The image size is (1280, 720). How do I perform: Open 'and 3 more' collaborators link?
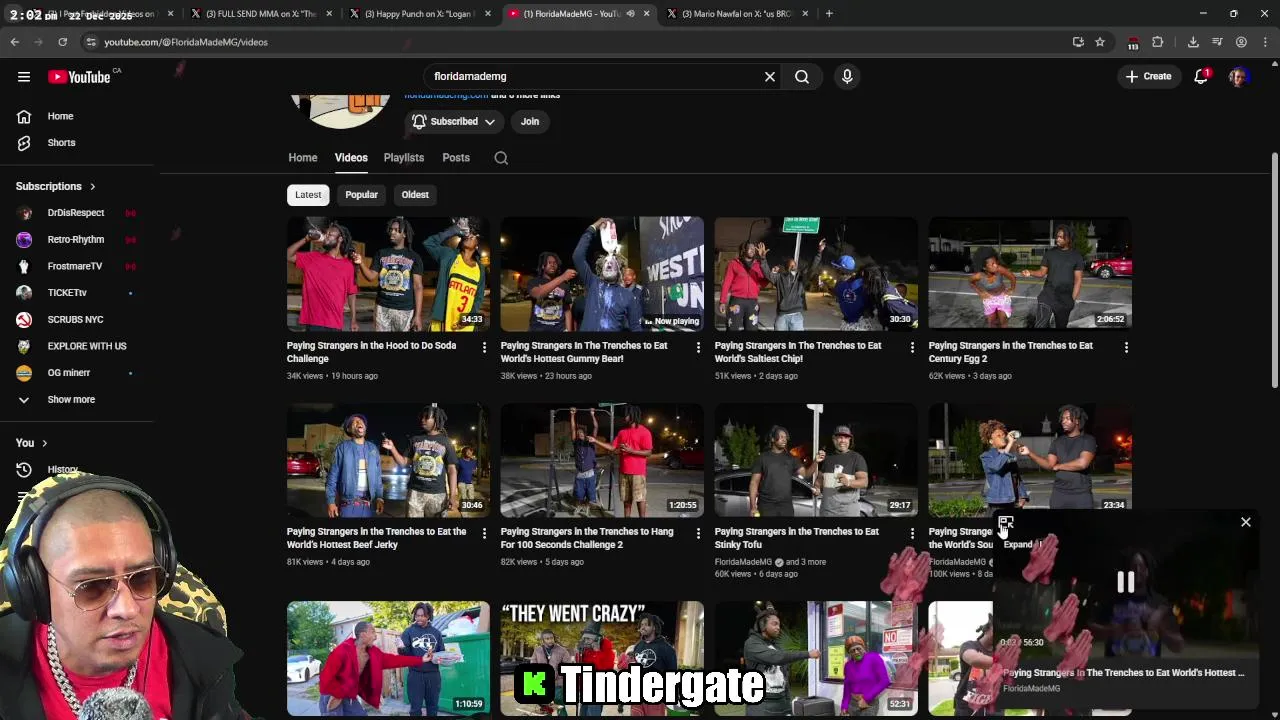[x=806, y=562]
